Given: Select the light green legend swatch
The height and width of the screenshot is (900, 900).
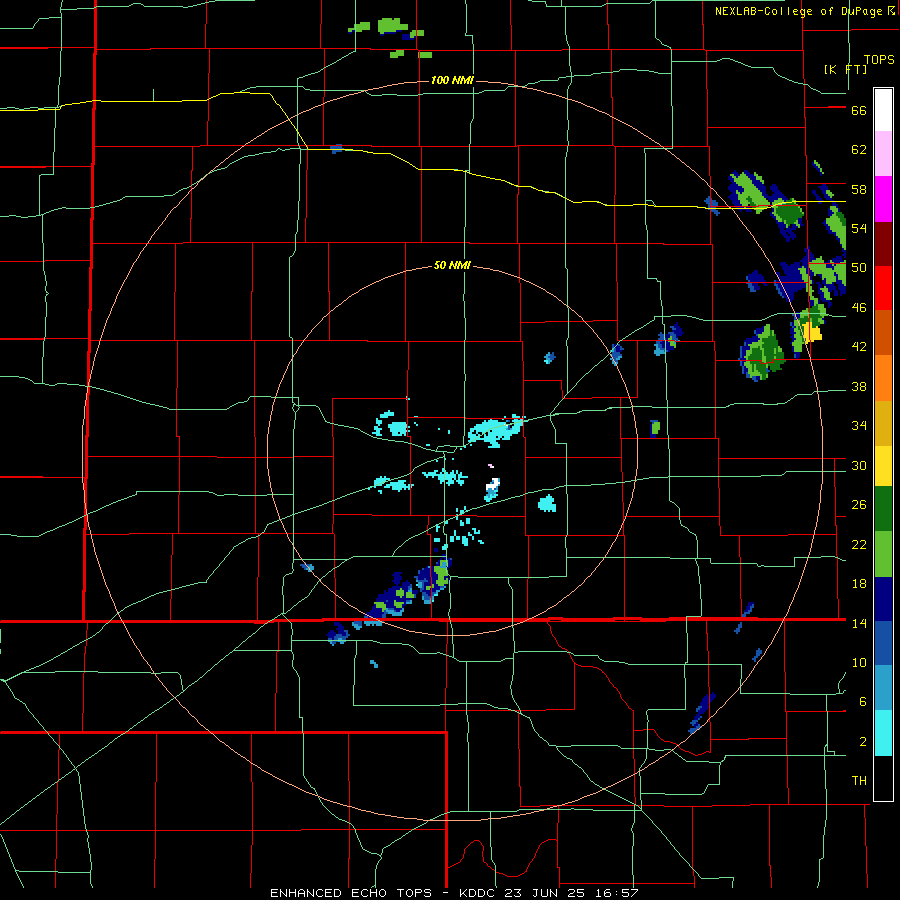Looking at the screenshot, I should pos(883,554).
